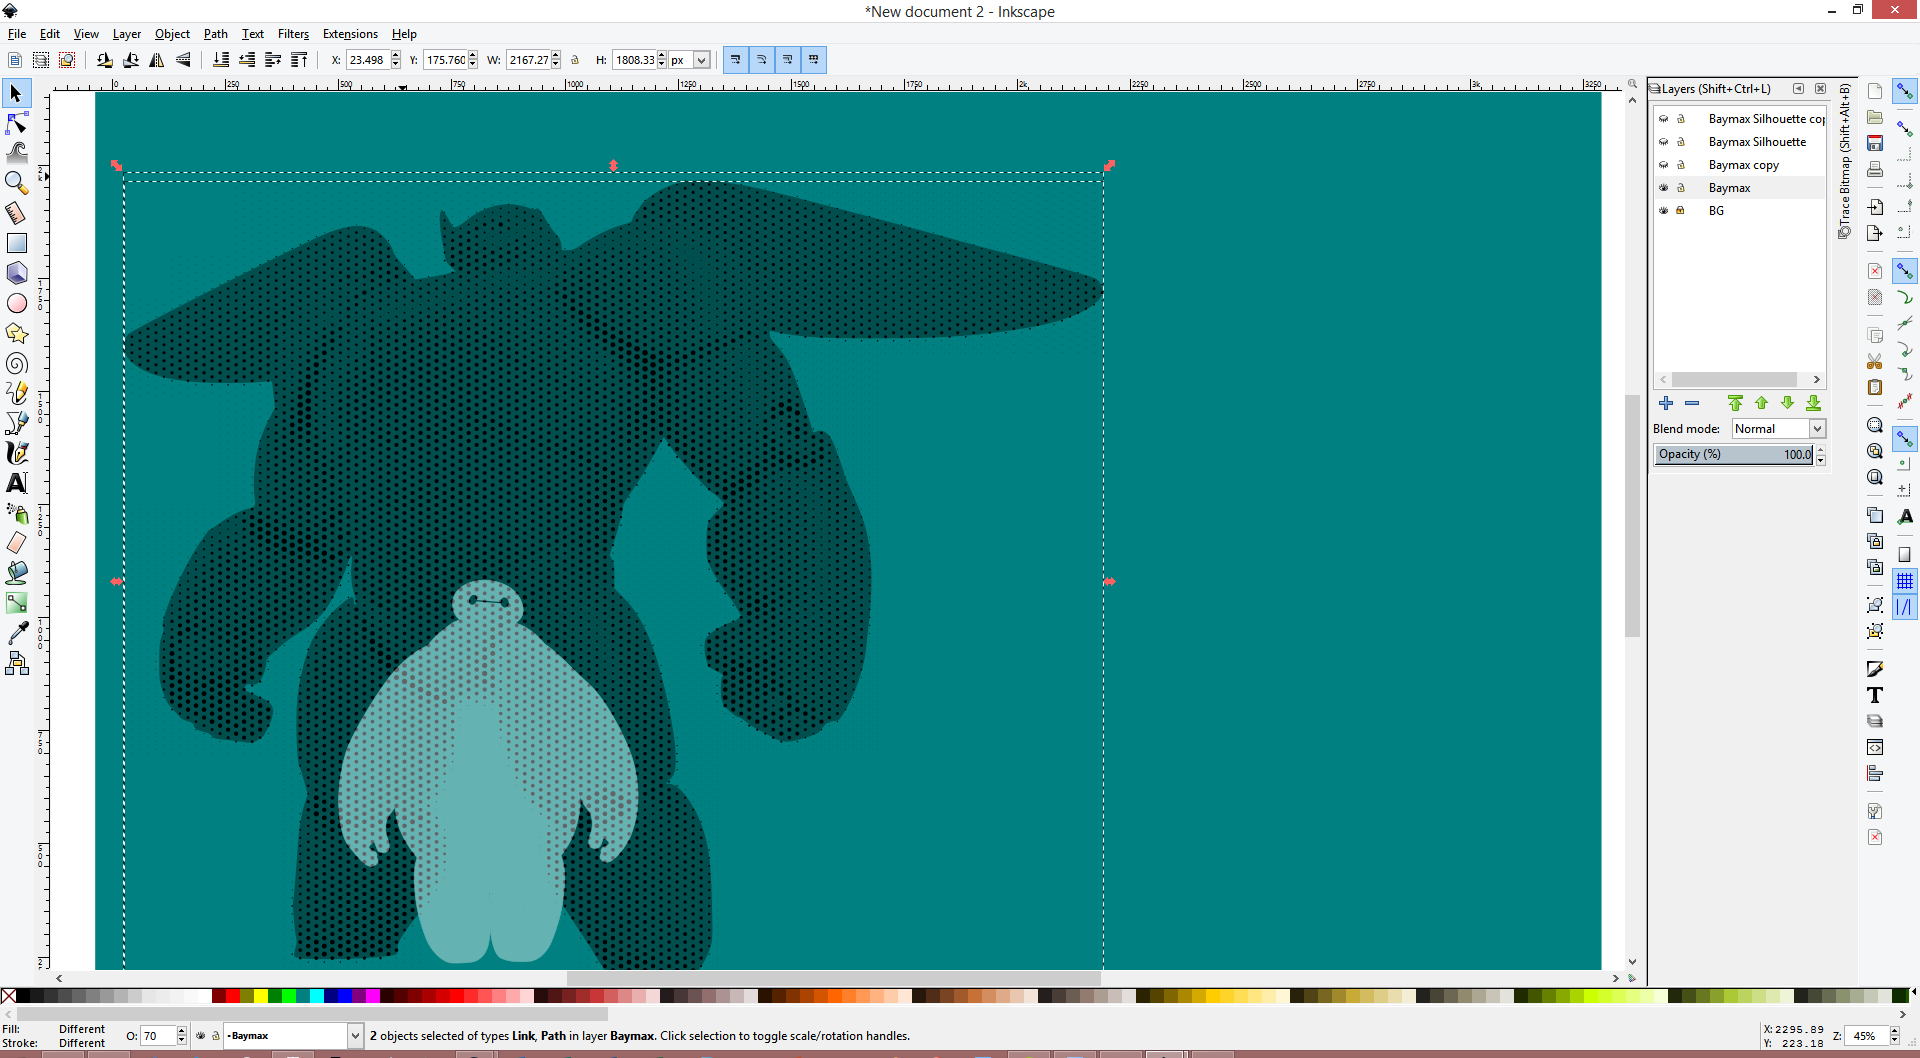Toggle visibility of Baymax copy layer

click(x=1664, y=165)
